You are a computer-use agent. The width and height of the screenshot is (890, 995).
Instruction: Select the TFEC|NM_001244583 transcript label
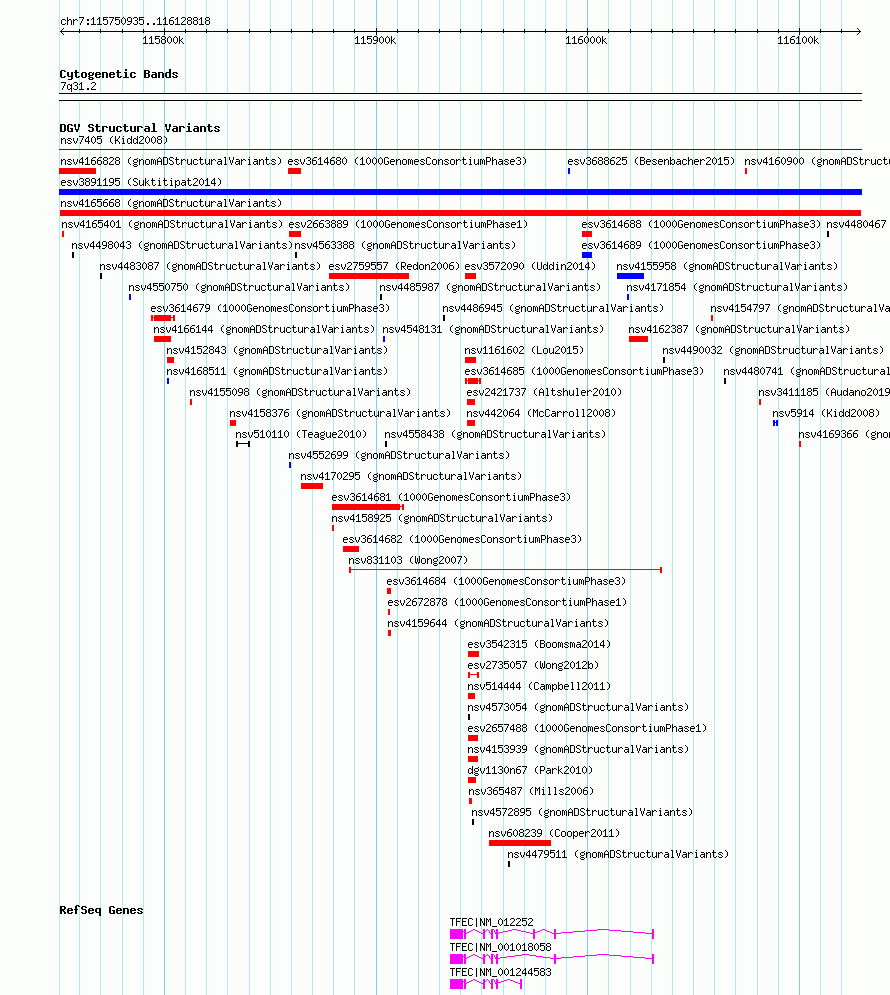[x=500, y=972]
